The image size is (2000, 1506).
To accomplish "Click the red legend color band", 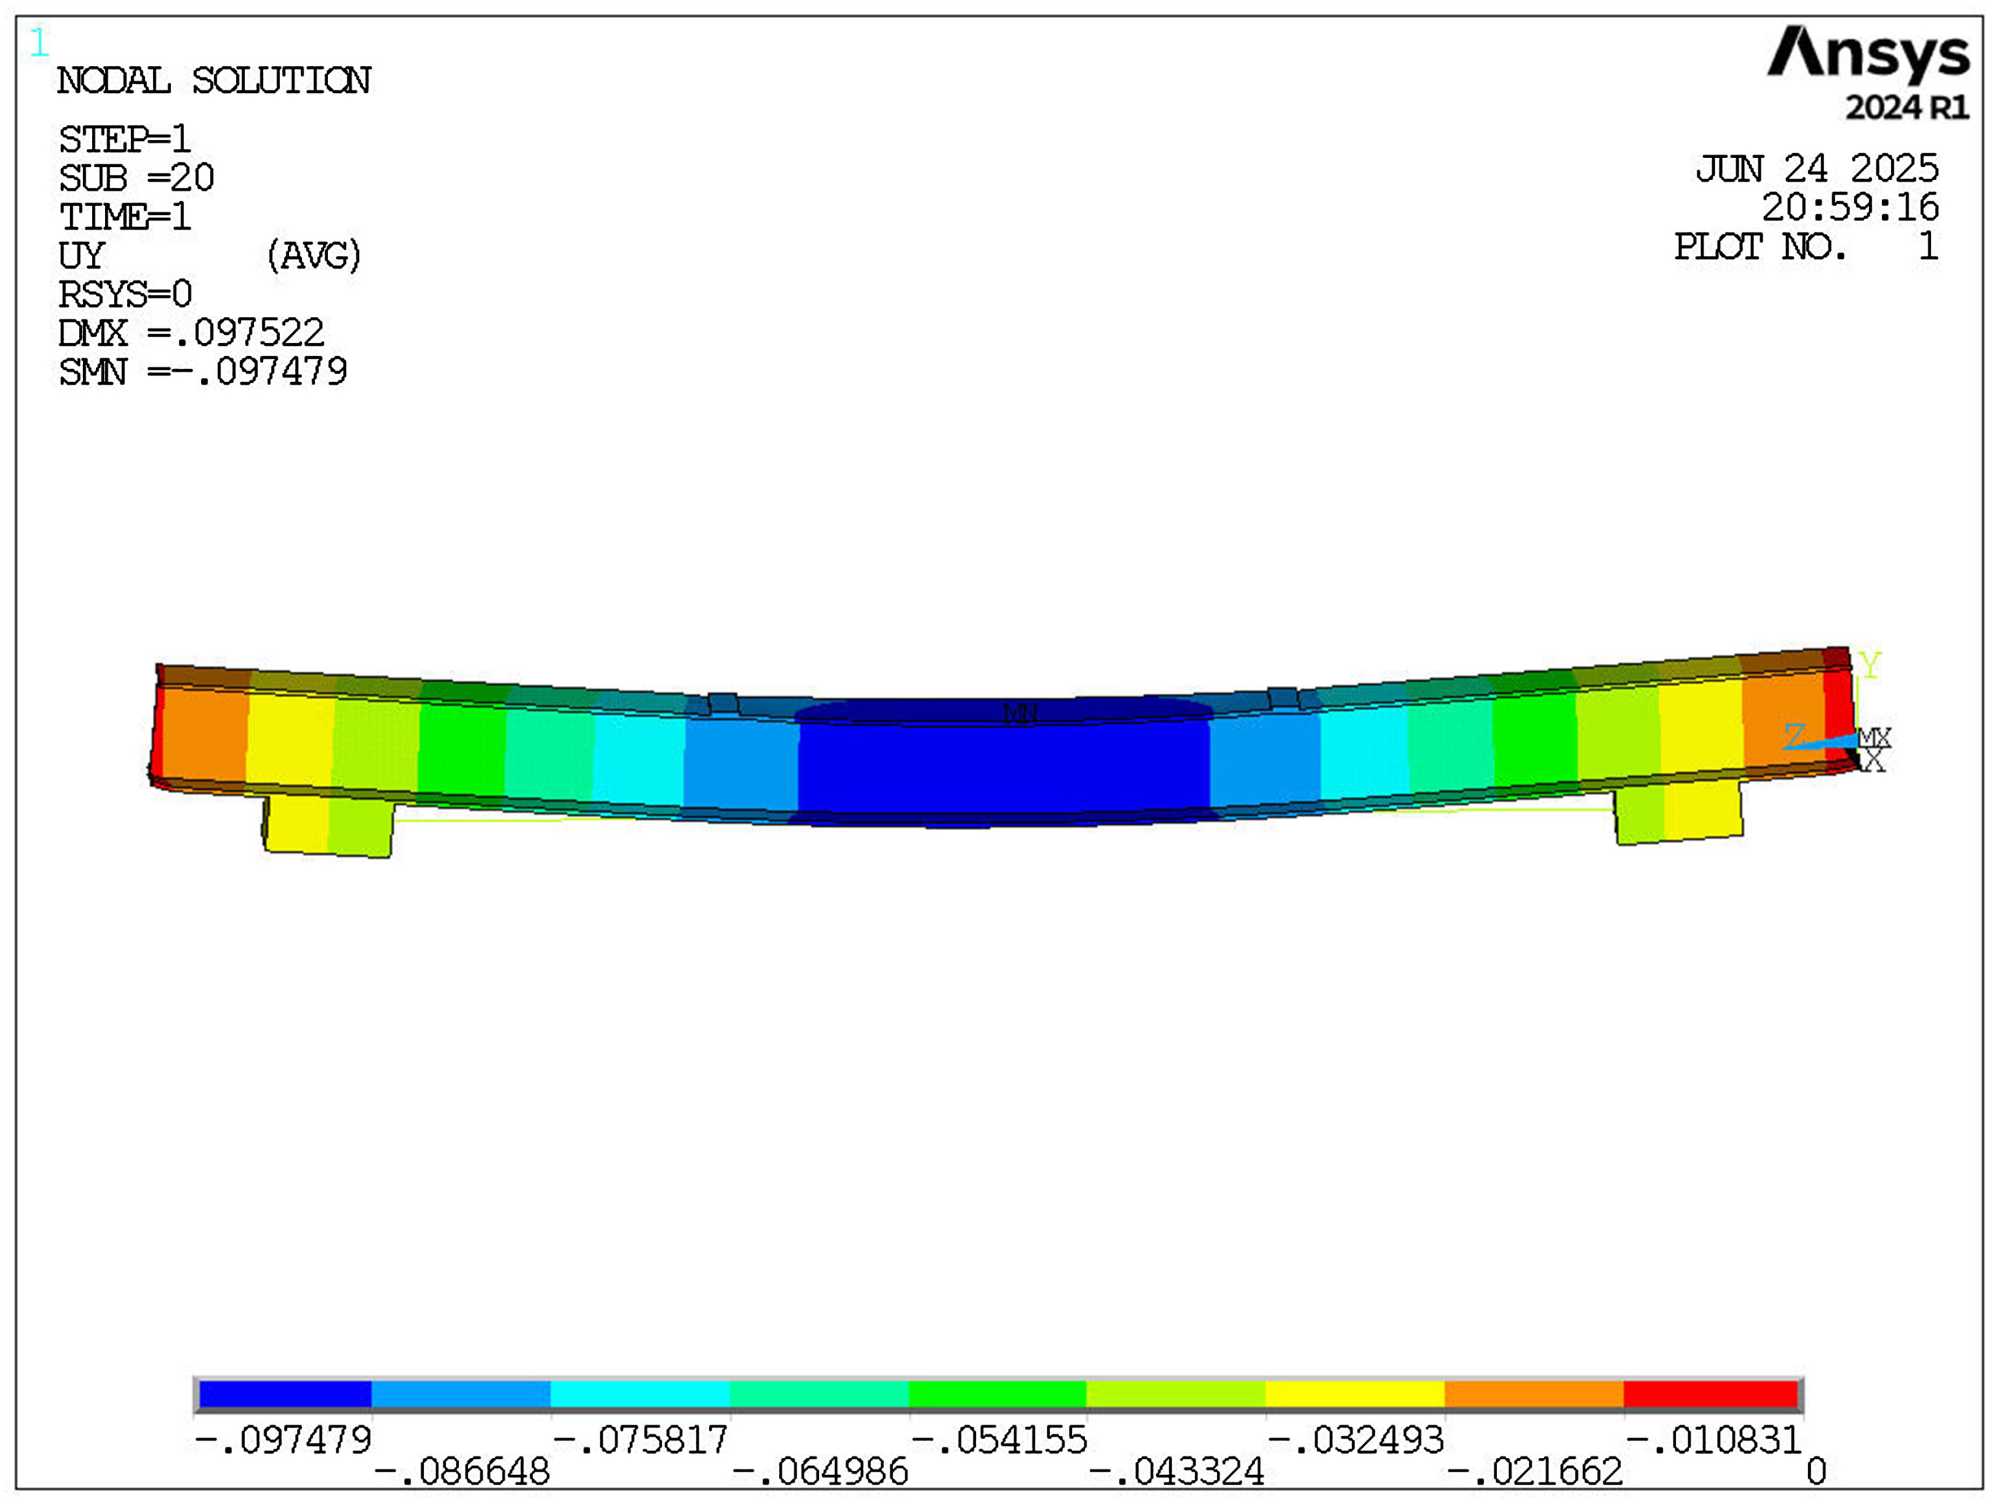I will (x=1711, y=1394).
